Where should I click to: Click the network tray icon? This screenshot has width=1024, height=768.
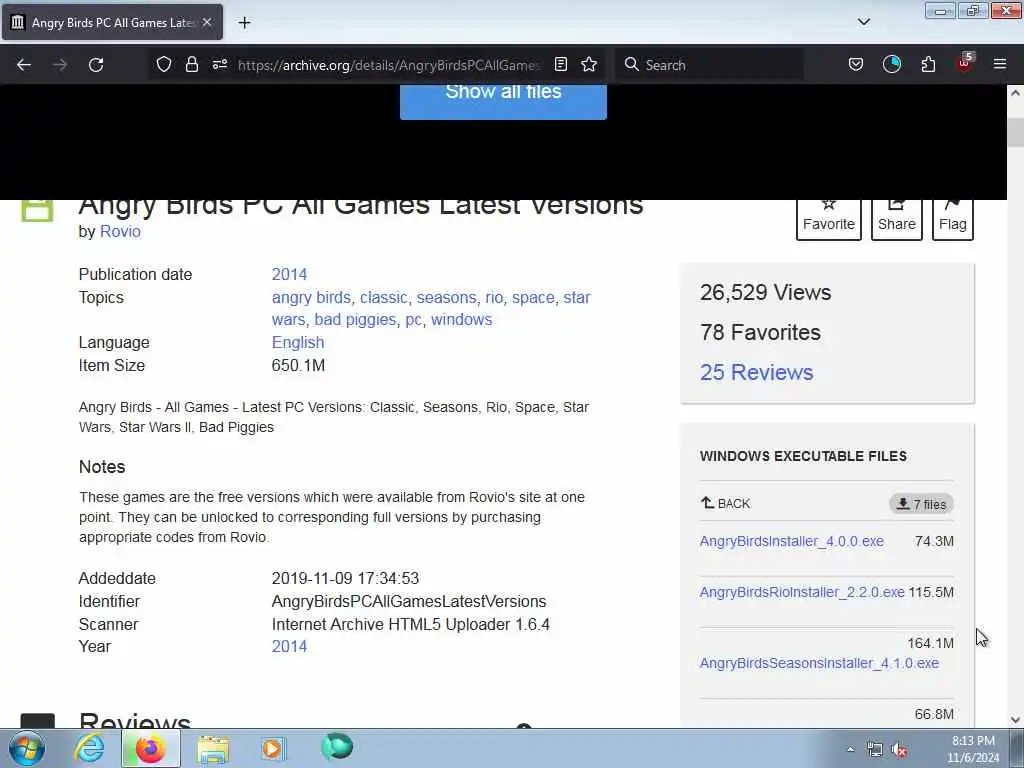tap(874, 750)
